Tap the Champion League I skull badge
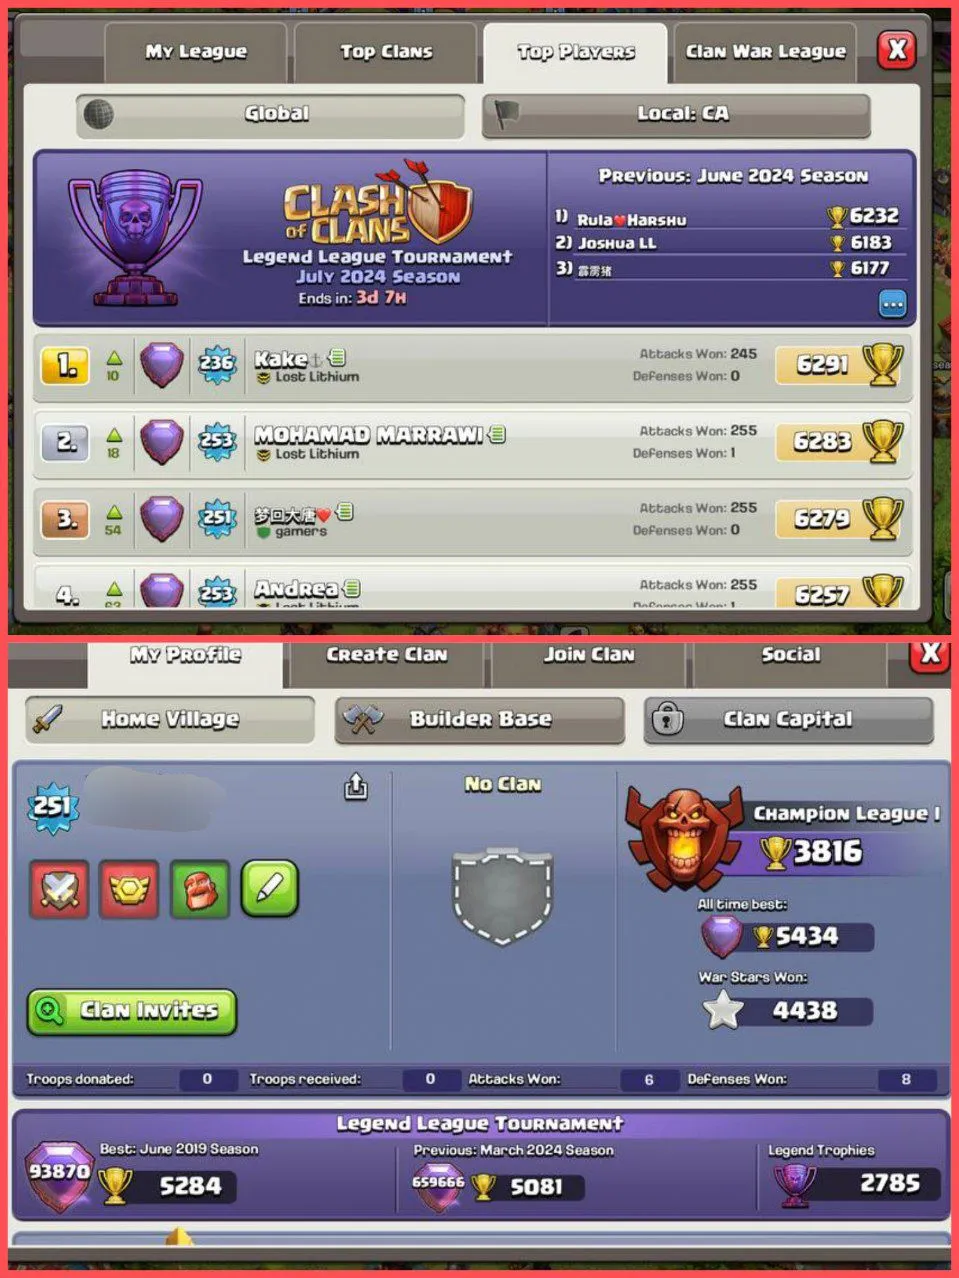Image resolution: width=959 pixels, height=1278 pixels. coord(683,838)
